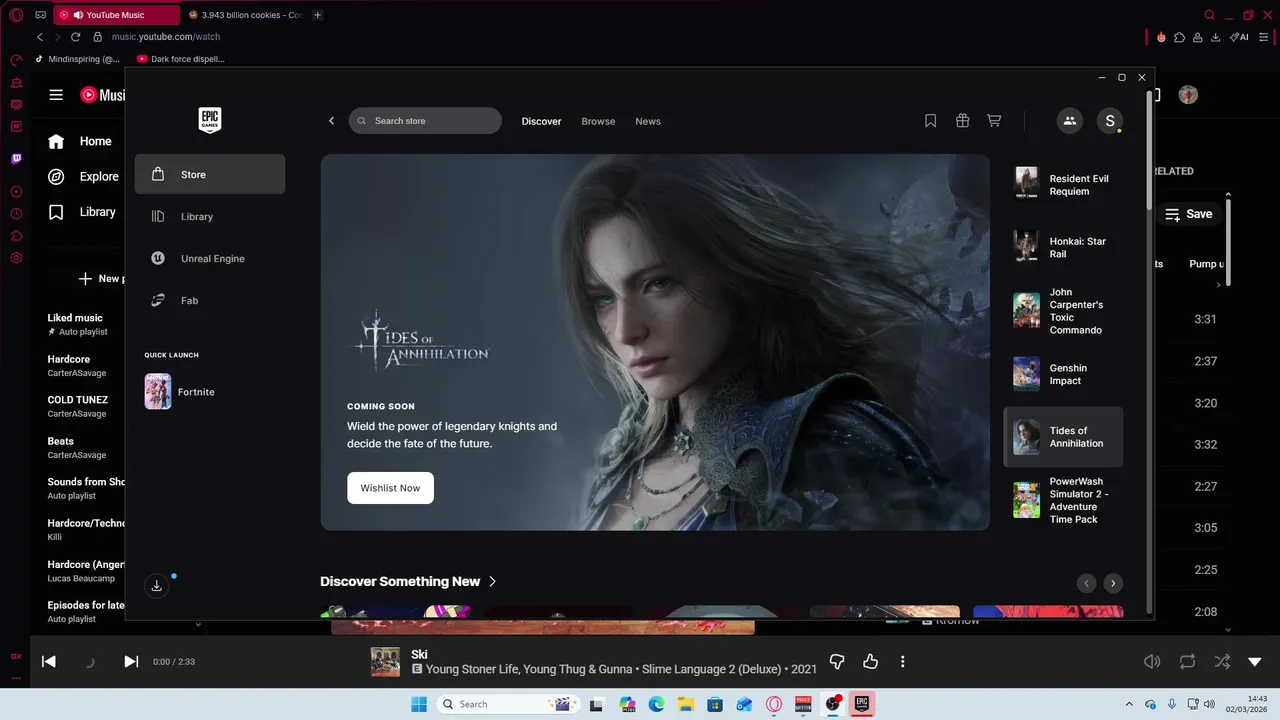Skip to next track in YouTube Music
Viewport: 1280px width, 720px height.
pos(131,661)
